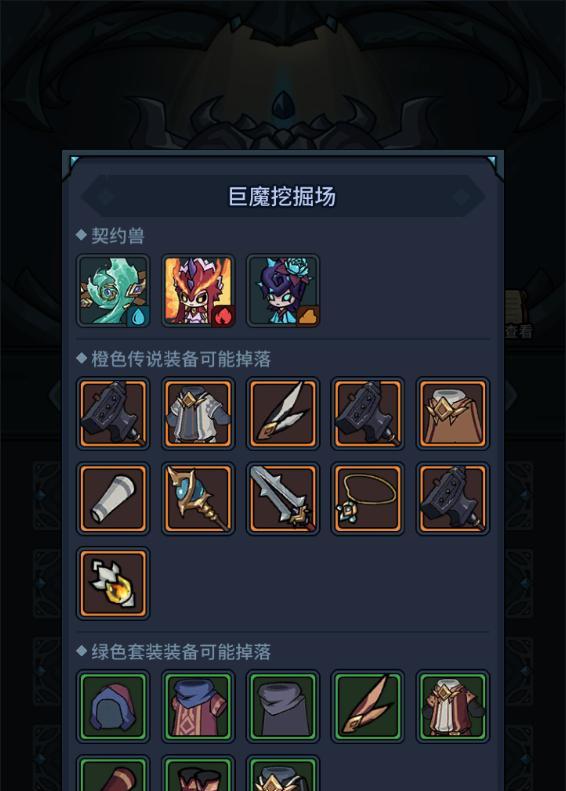Screen dimensions: 566x791
Task: Open the orange gold necklace item
Action: point(368,498)
